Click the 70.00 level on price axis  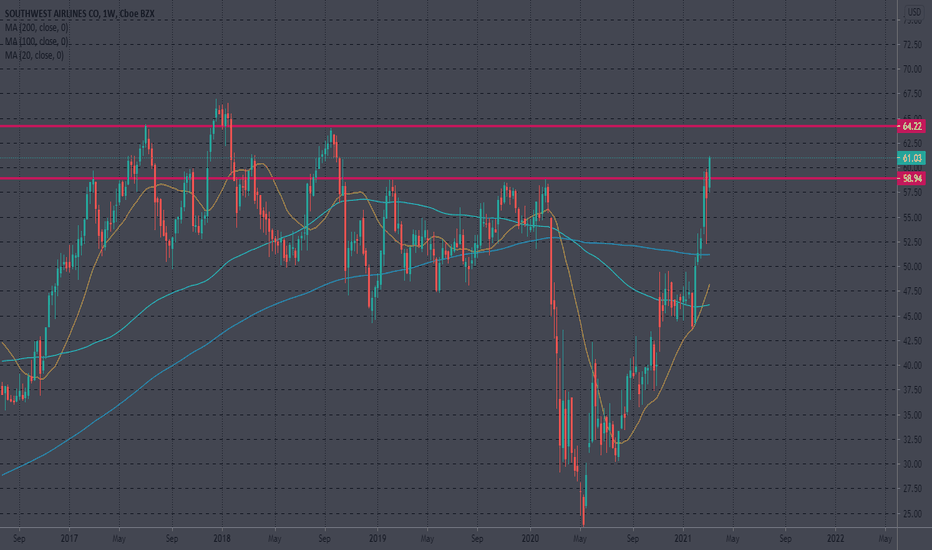pos(912,70)
